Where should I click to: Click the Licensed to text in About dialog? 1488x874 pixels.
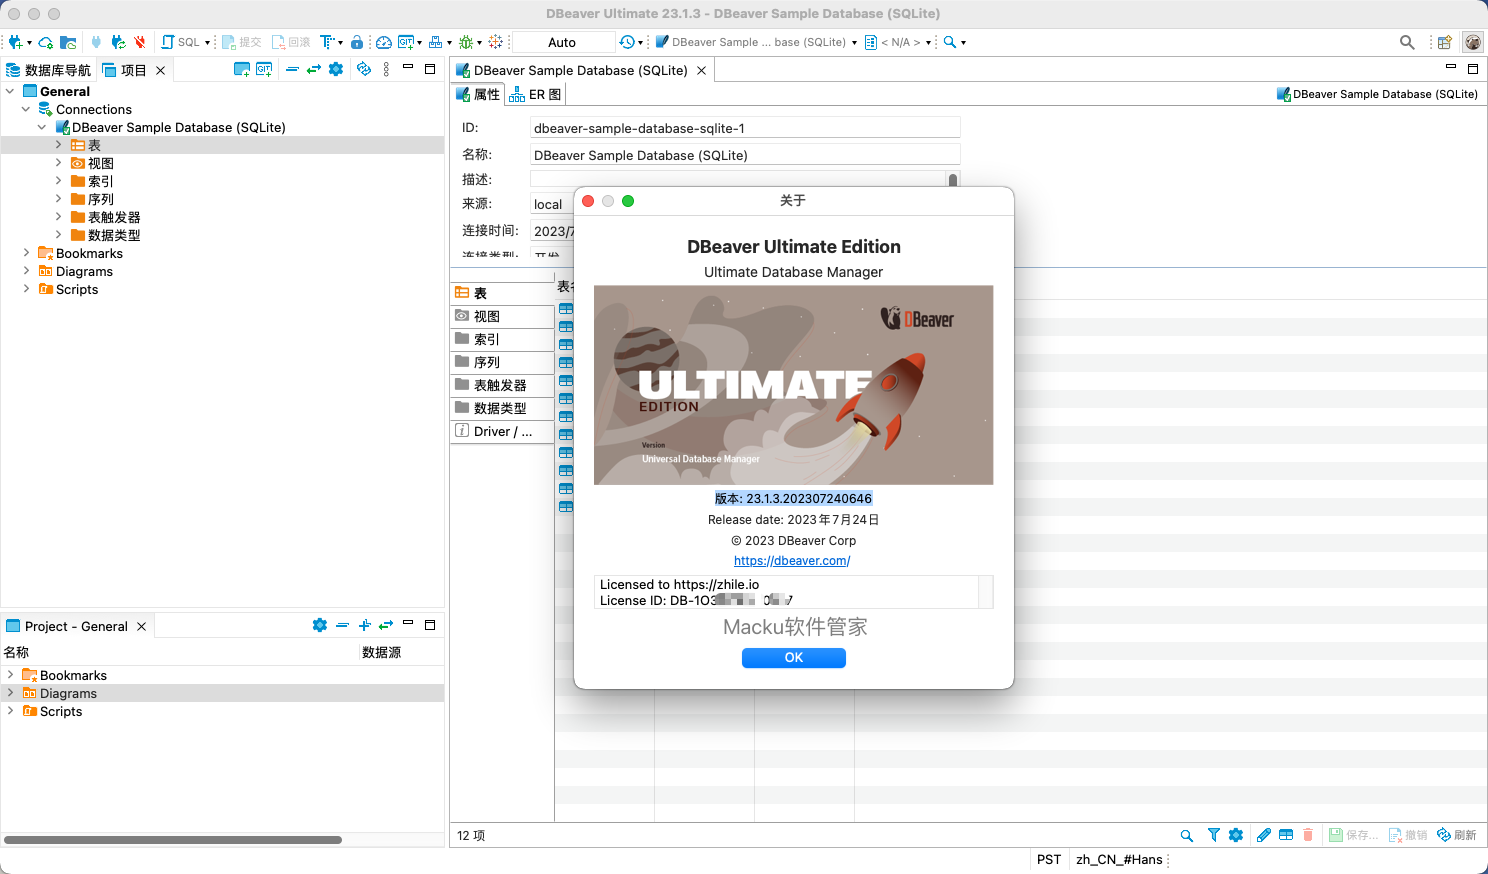pos(679,584)
